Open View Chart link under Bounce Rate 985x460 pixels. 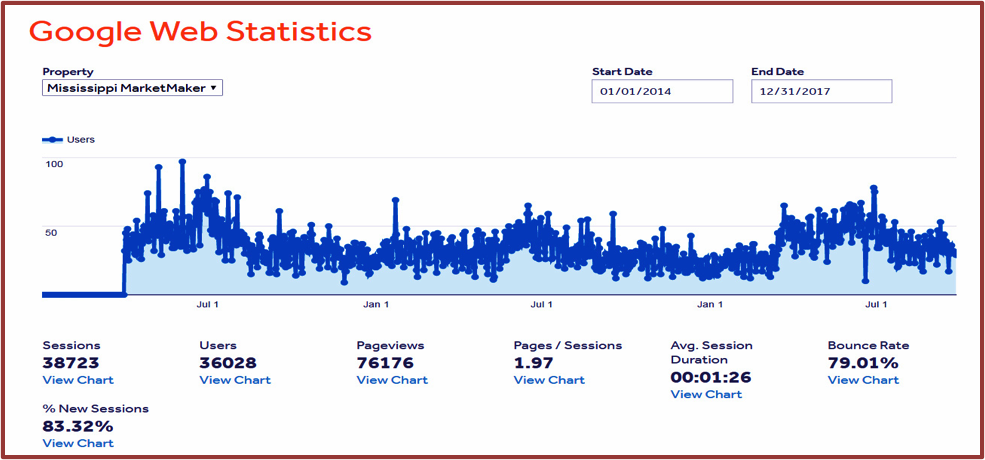pyautogui.click(x=863, y=380)
